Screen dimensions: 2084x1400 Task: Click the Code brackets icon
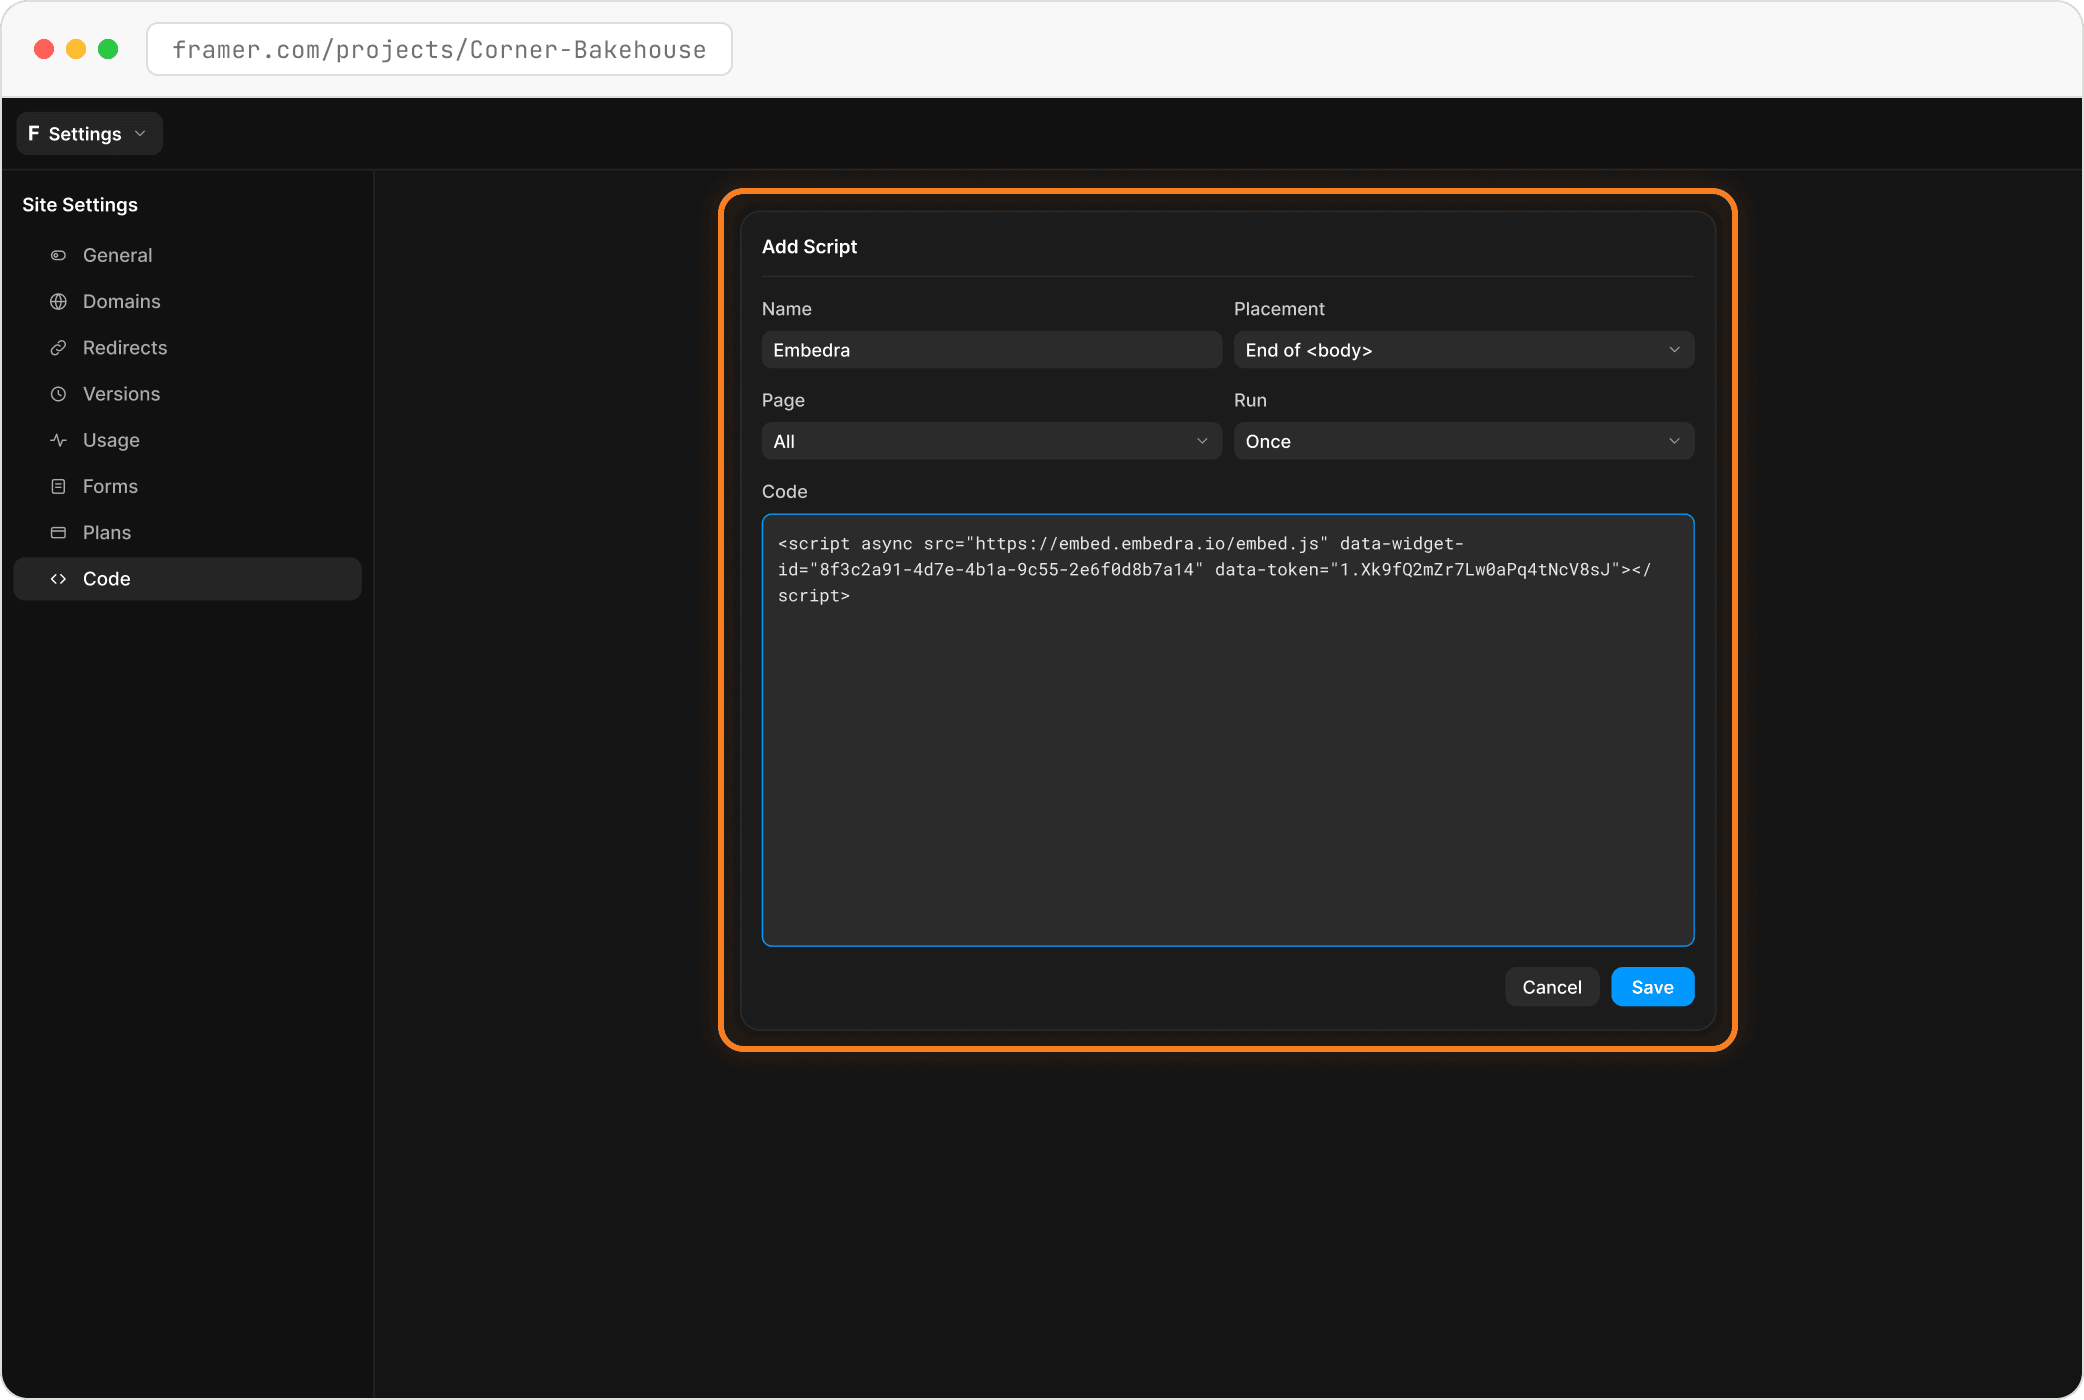pos(59,579)
